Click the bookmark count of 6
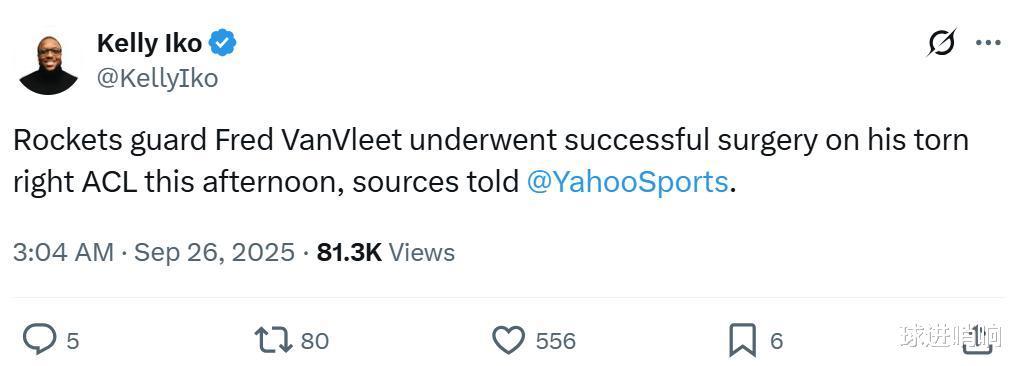Image resolution: width=1016 pixels, height=366 pixels. point(776,341)
